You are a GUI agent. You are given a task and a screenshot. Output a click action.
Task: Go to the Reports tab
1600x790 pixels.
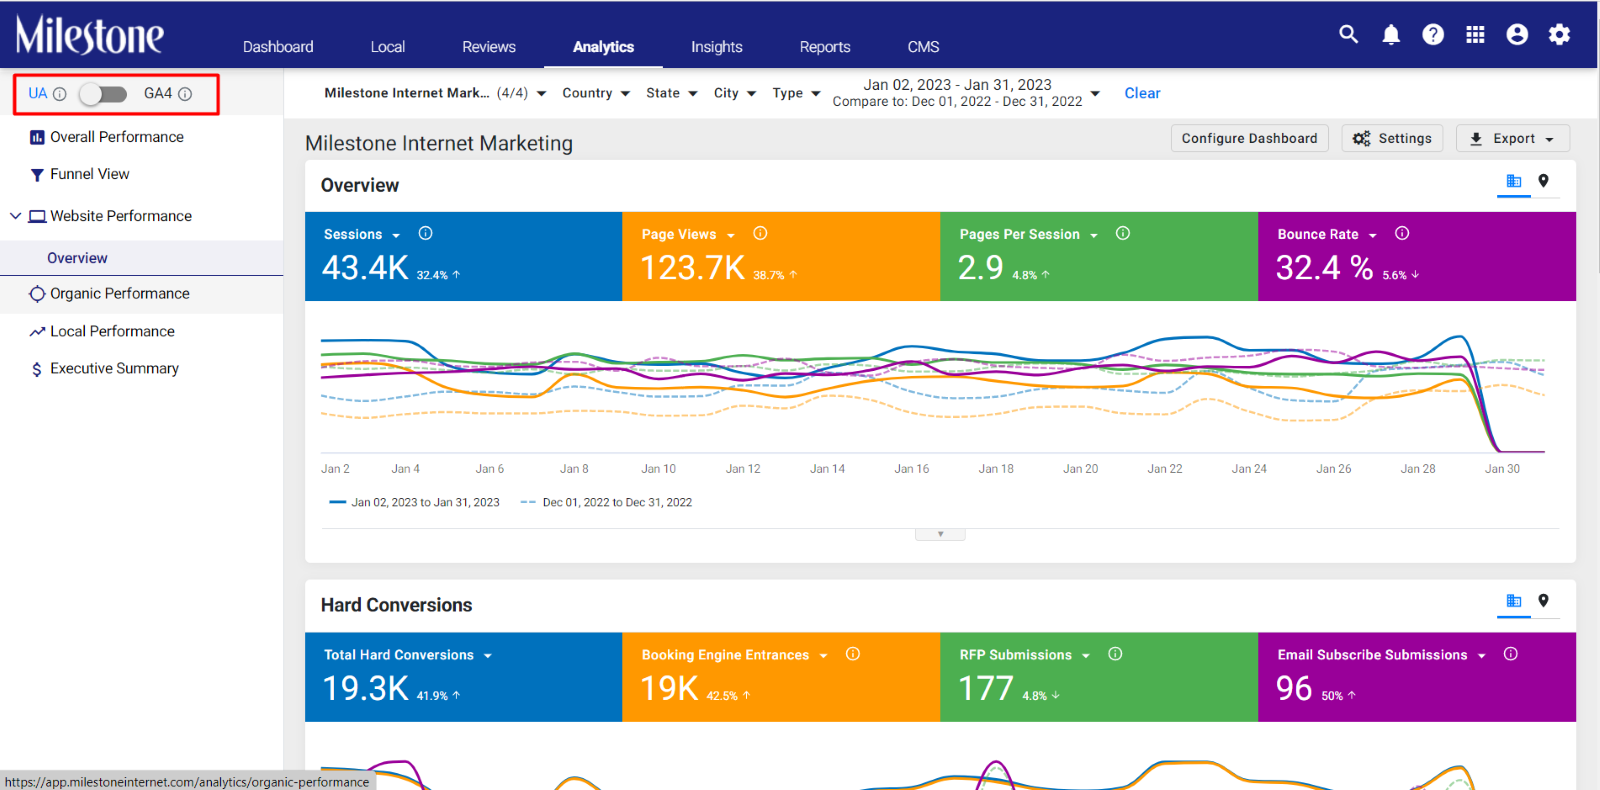tap(825, 47)
